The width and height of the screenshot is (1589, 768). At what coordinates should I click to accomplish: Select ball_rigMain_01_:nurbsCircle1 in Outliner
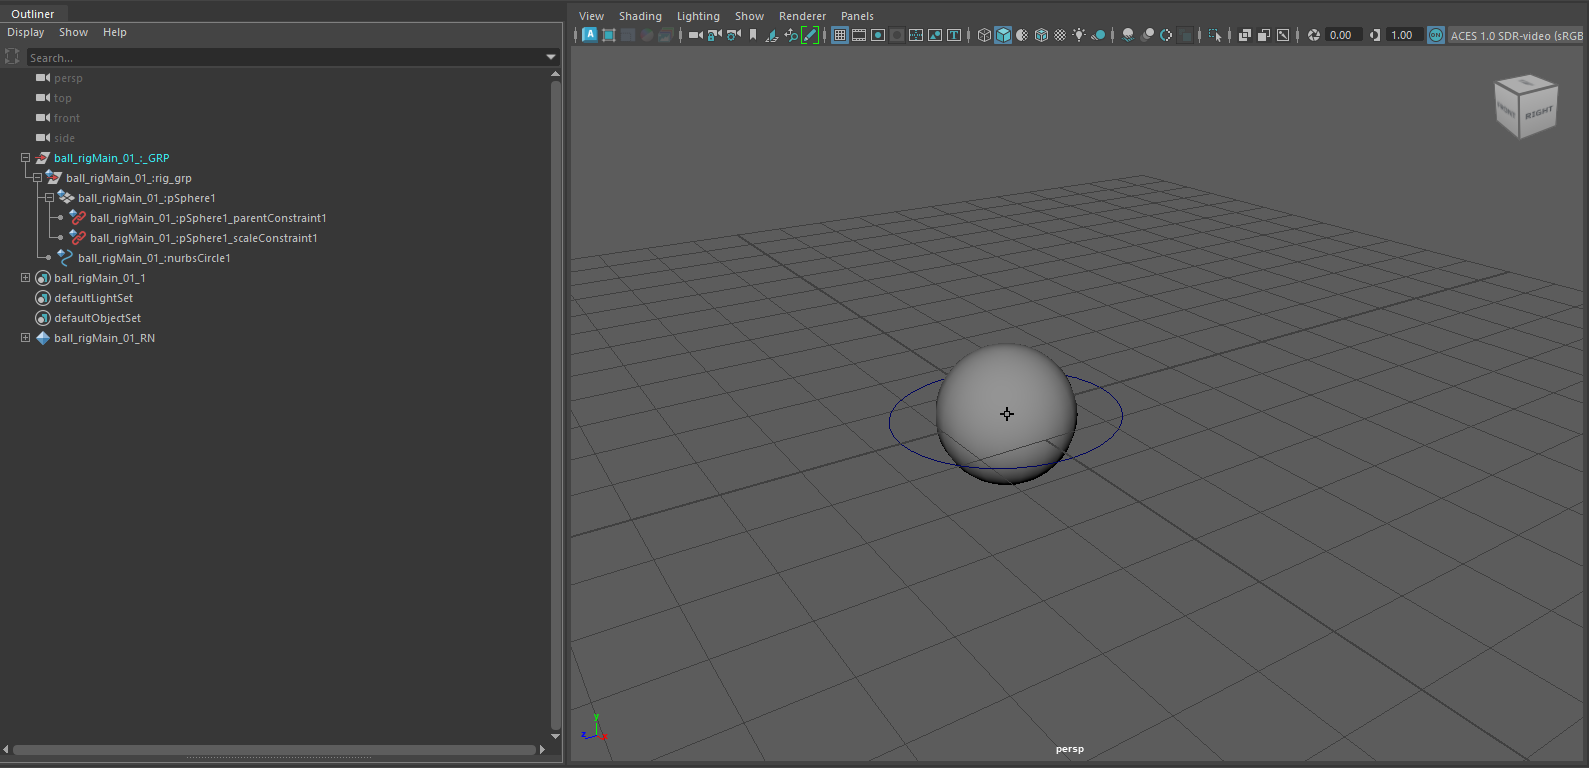154,258
